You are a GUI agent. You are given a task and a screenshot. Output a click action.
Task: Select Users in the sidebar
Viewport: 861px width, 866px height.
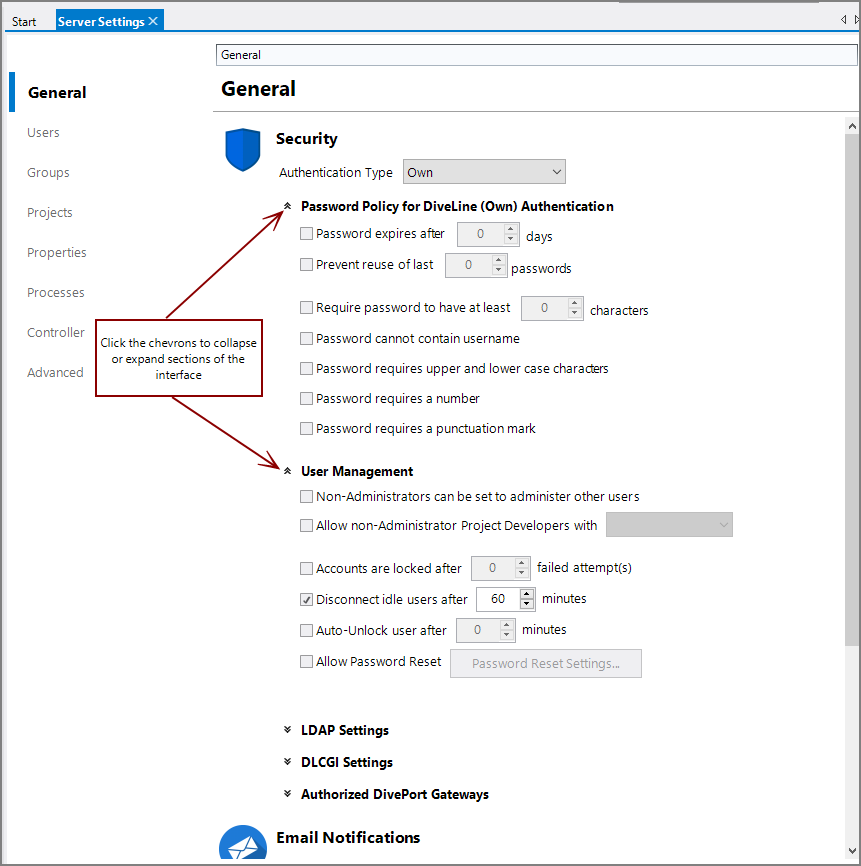[43, 132]
